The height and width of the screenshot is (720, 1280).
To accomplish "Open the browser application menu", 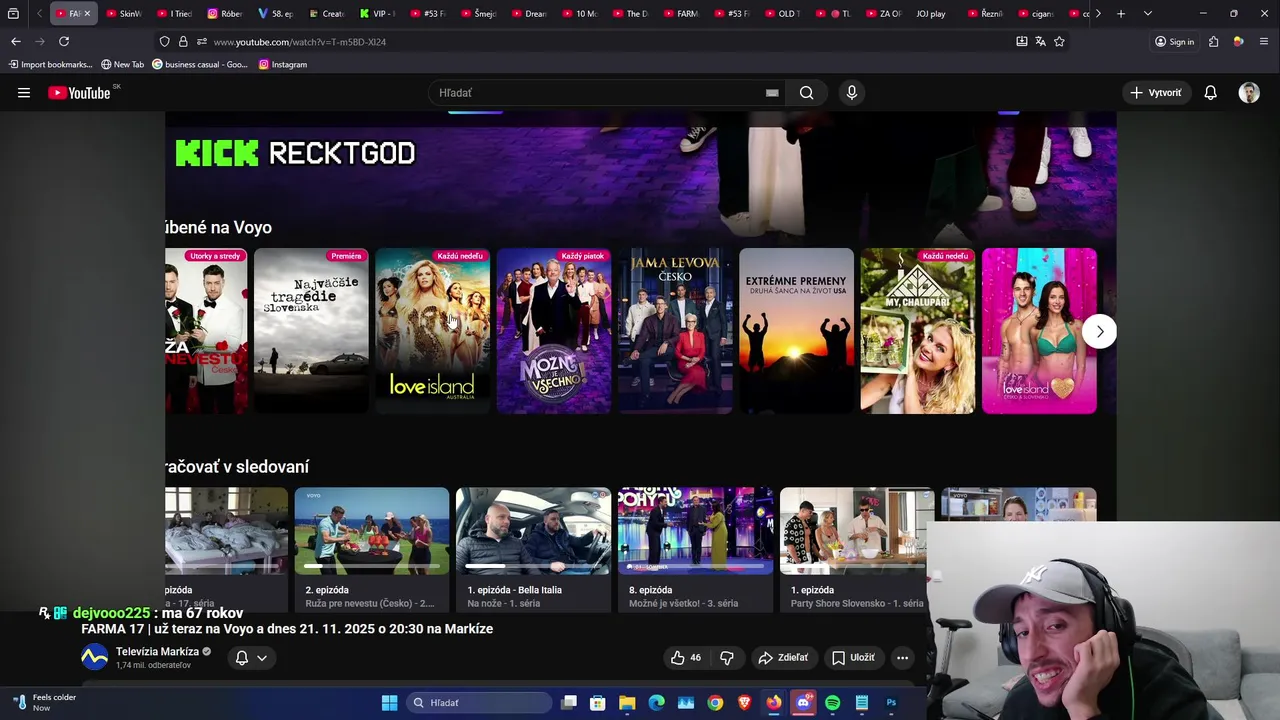I will [x=1264, y=41].
